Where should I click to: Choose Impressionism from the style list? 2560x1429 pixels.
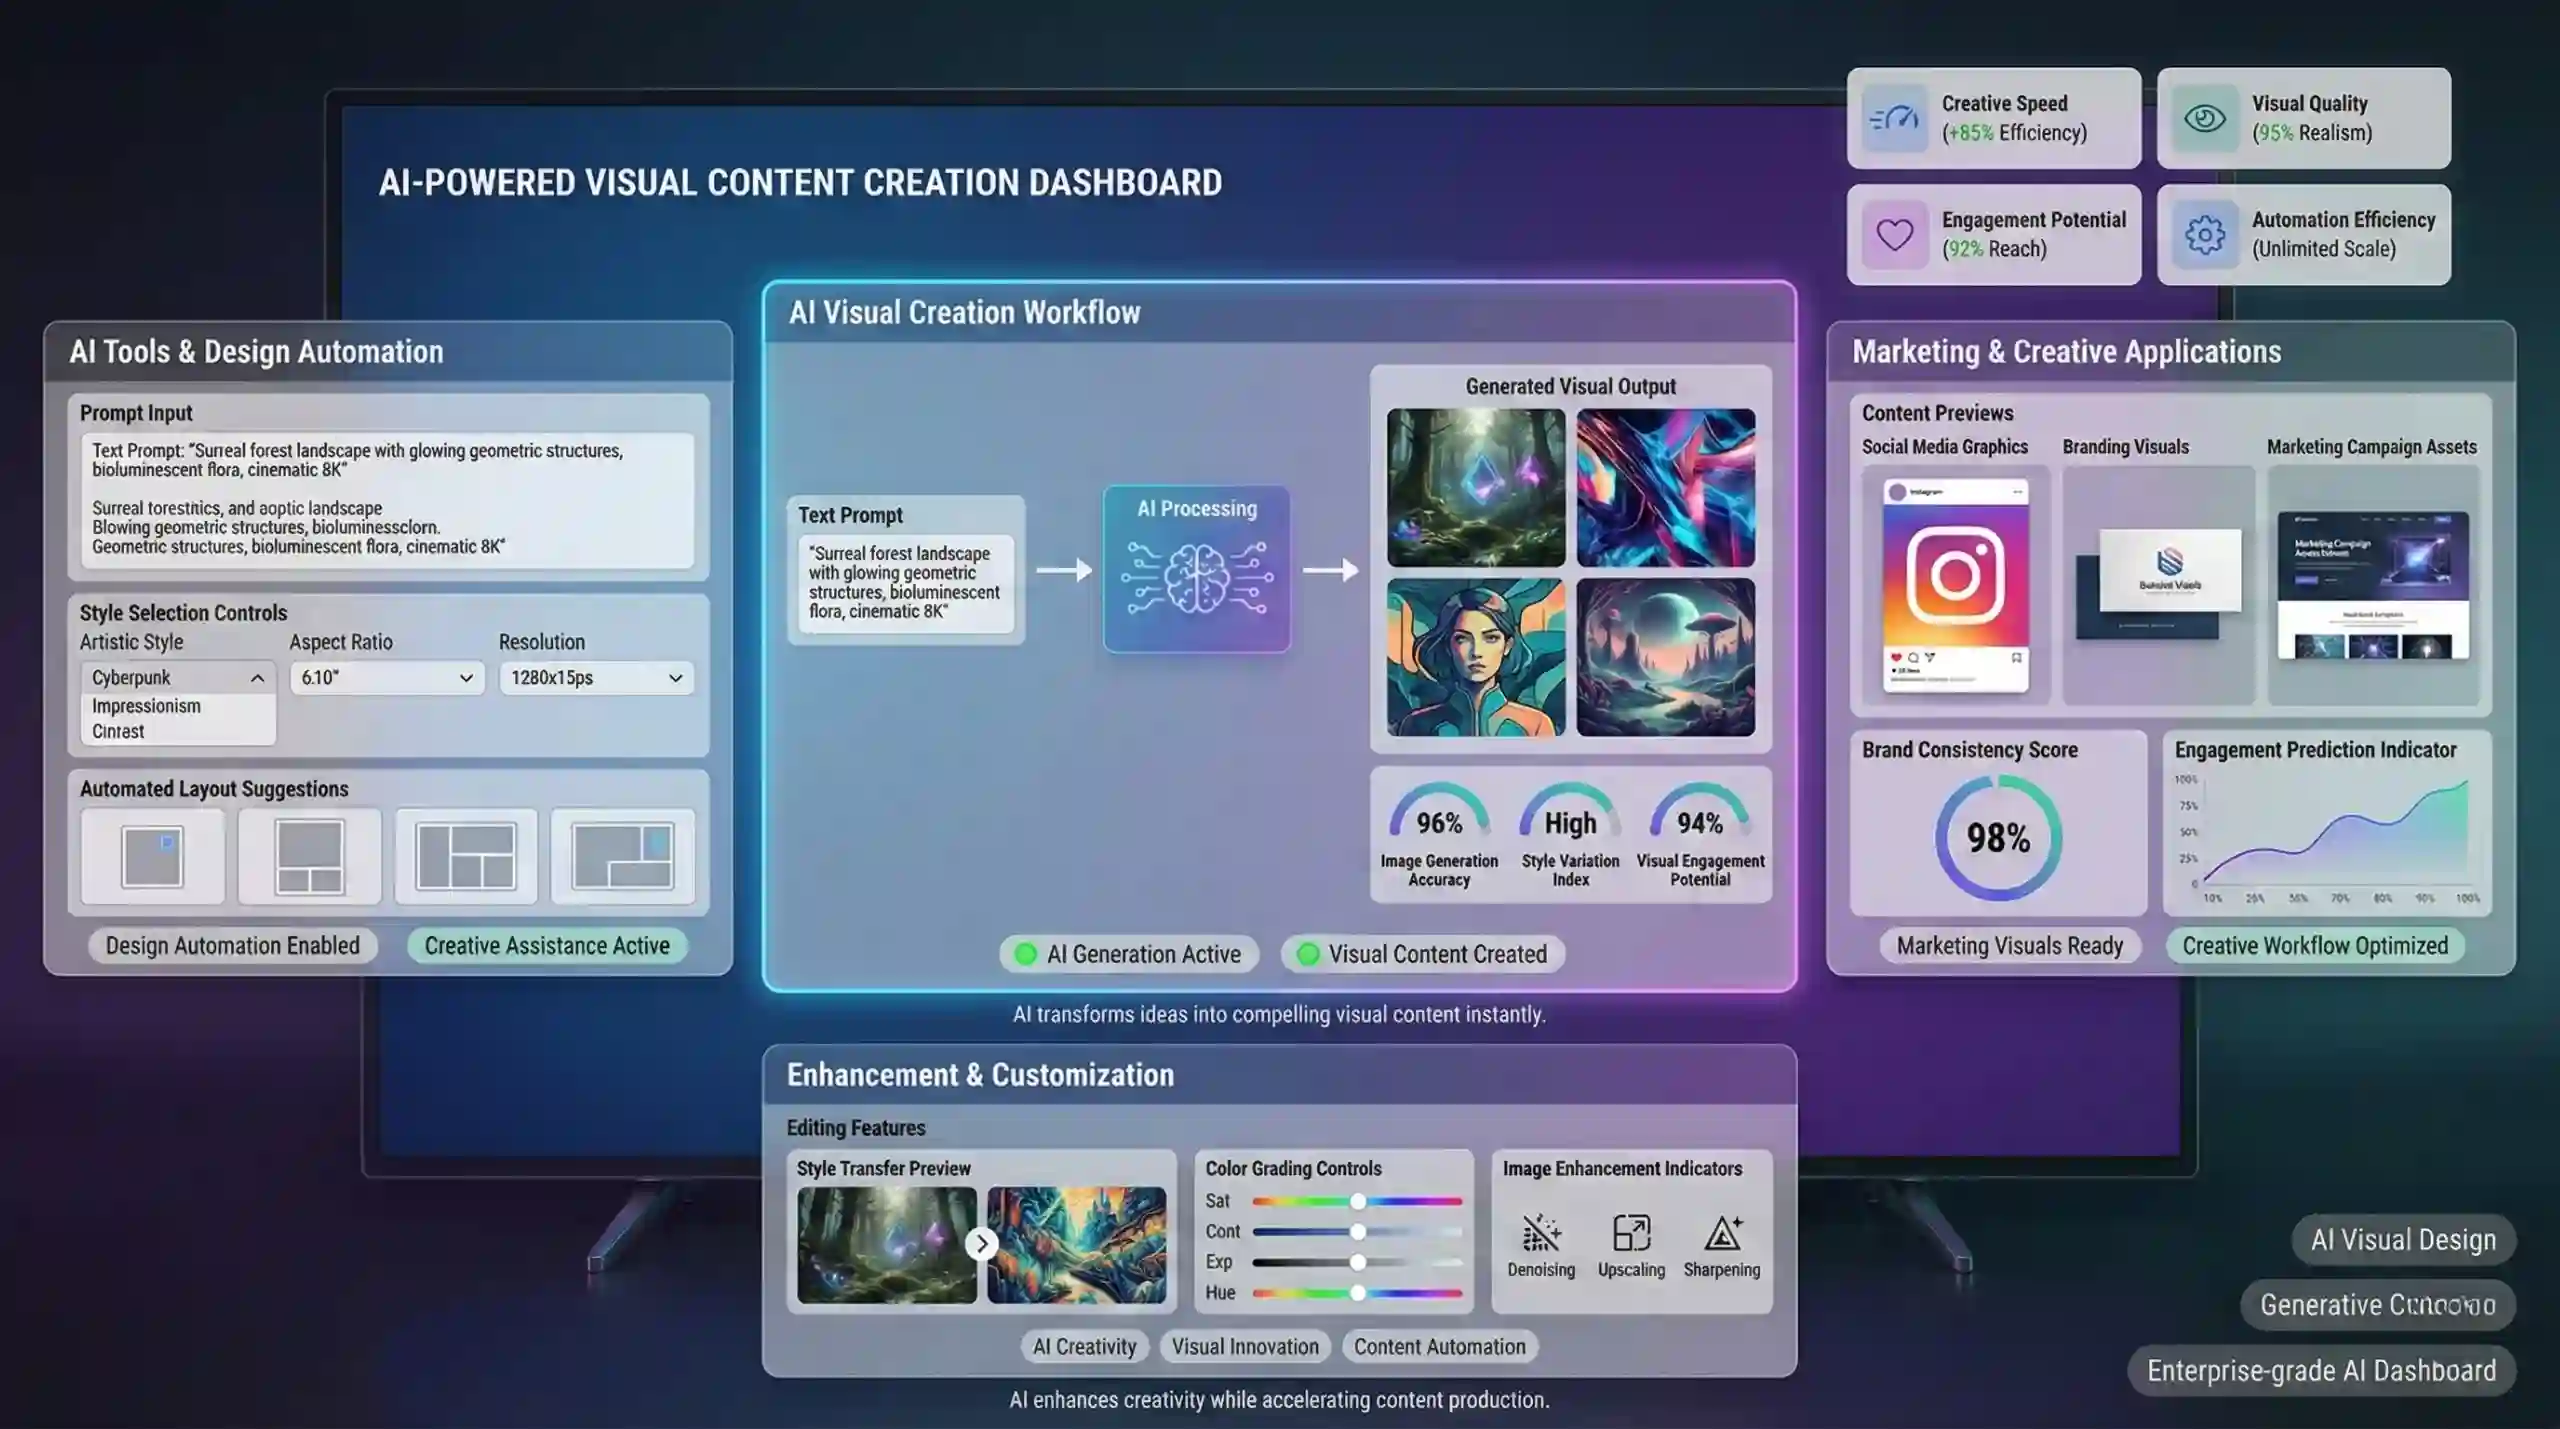tap(146, 706)
